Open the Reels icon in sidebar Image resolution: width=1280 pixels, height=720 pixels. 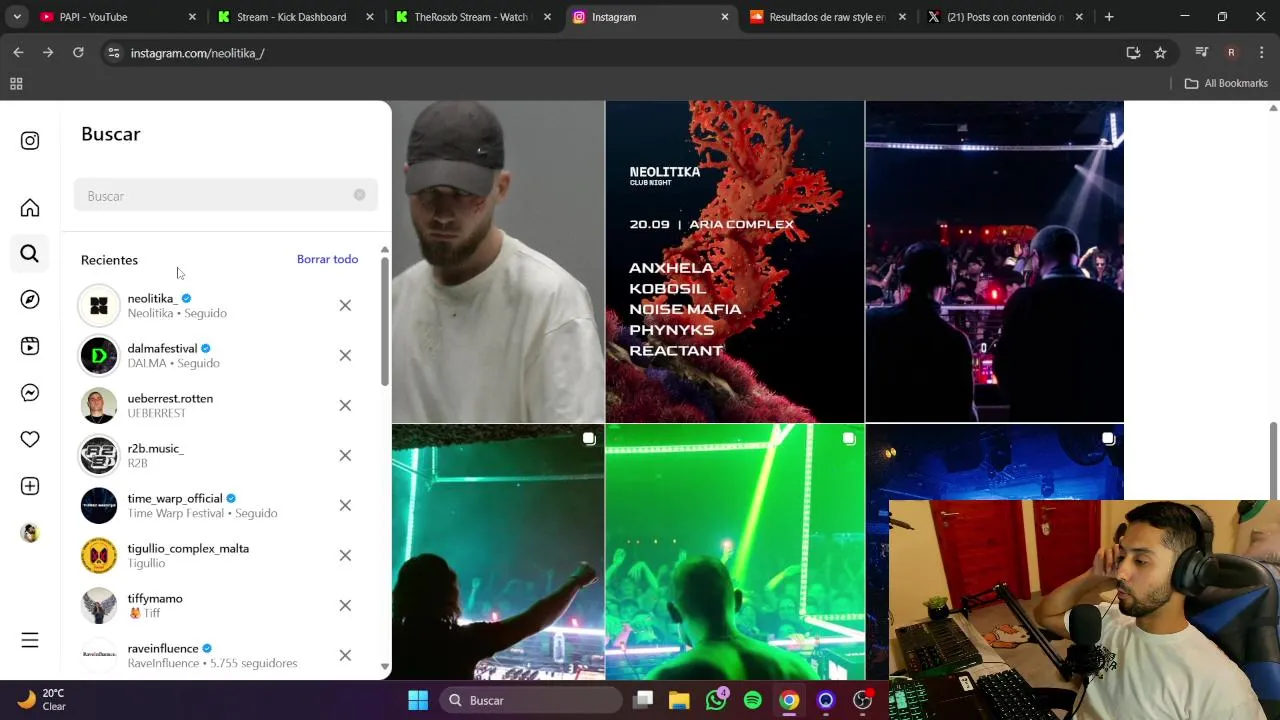[x=30, y=346]
